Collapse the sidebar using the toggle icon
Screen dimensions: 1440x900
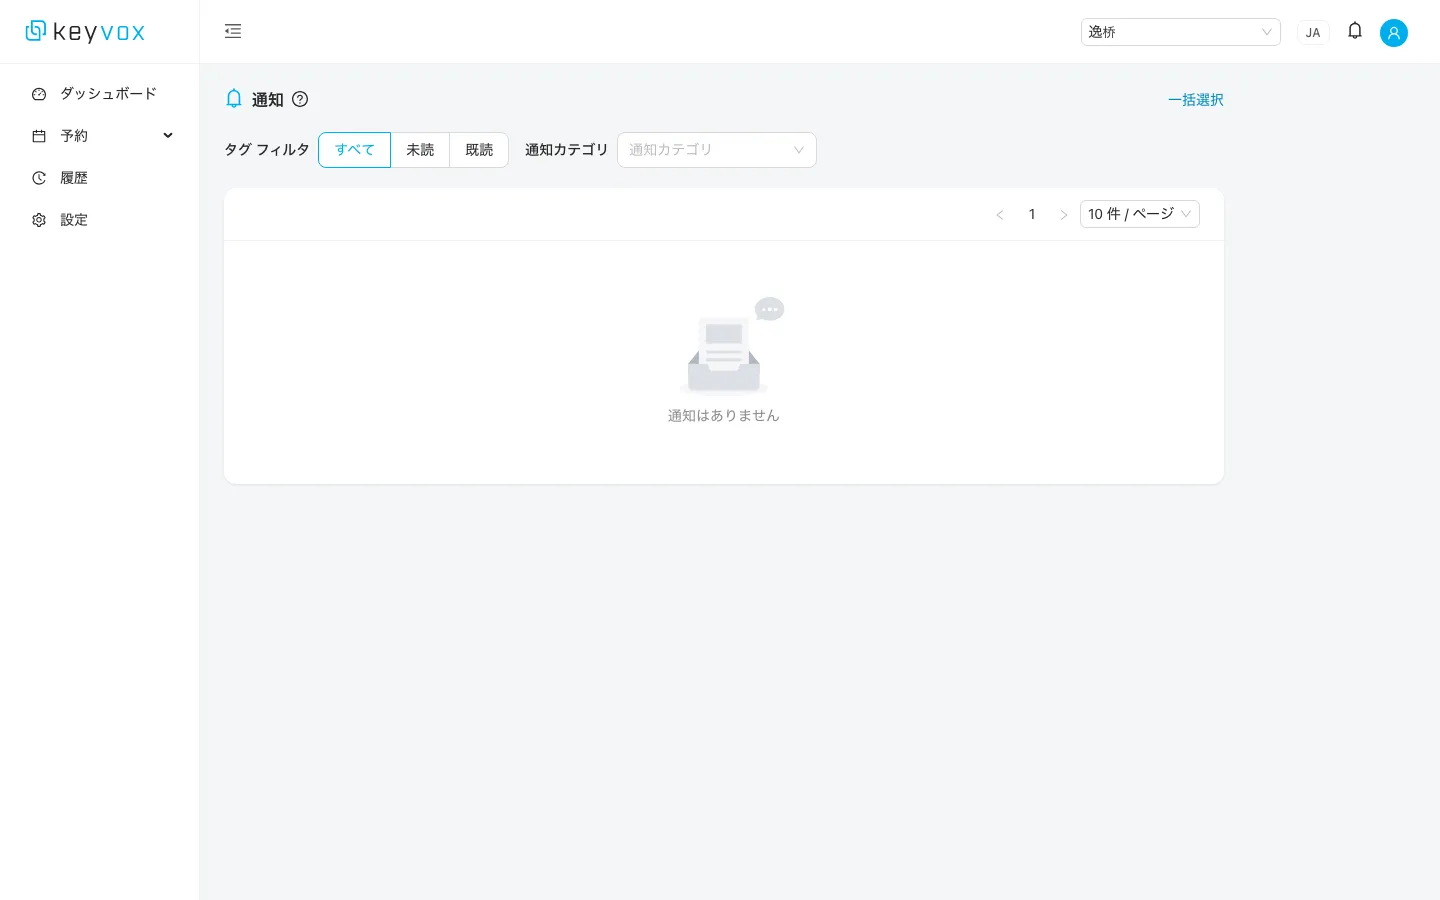coord(233,31)
